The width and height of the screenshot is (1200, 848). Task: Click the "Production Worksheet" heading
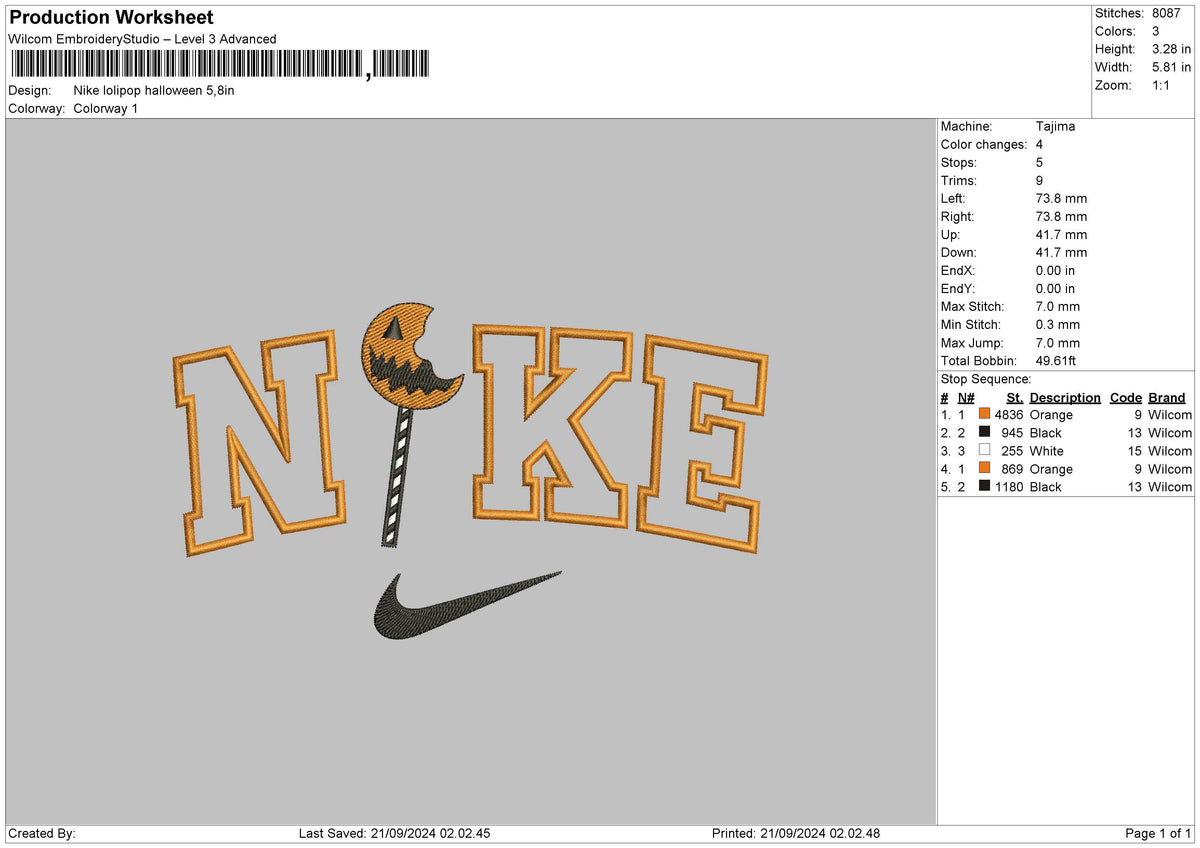coord(111,18)
